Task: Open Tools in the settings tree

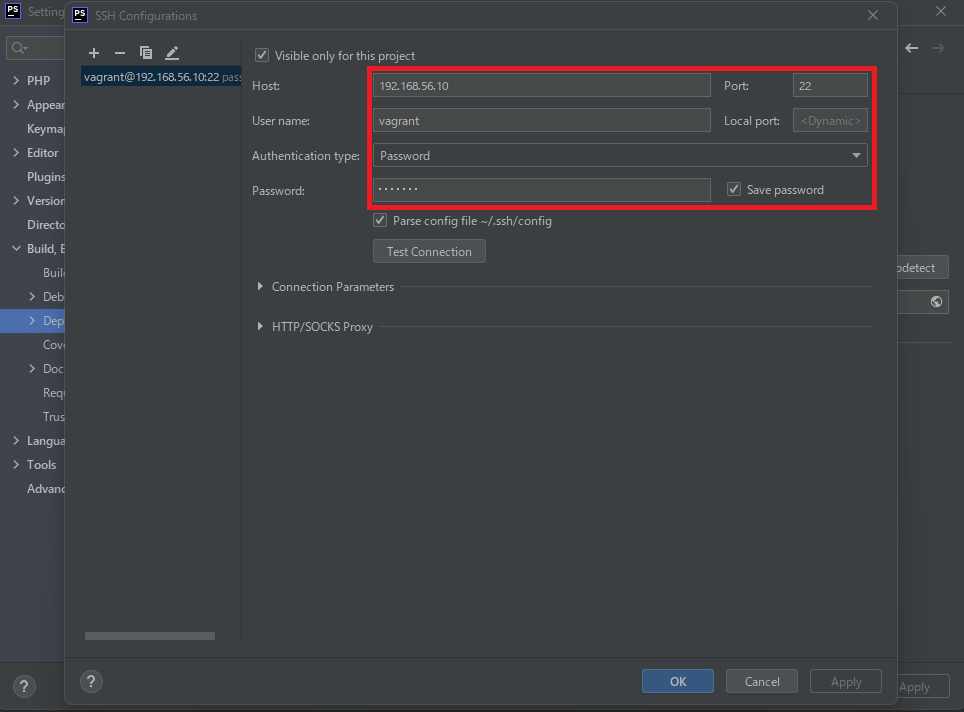Action: click(x=41, y=465)
